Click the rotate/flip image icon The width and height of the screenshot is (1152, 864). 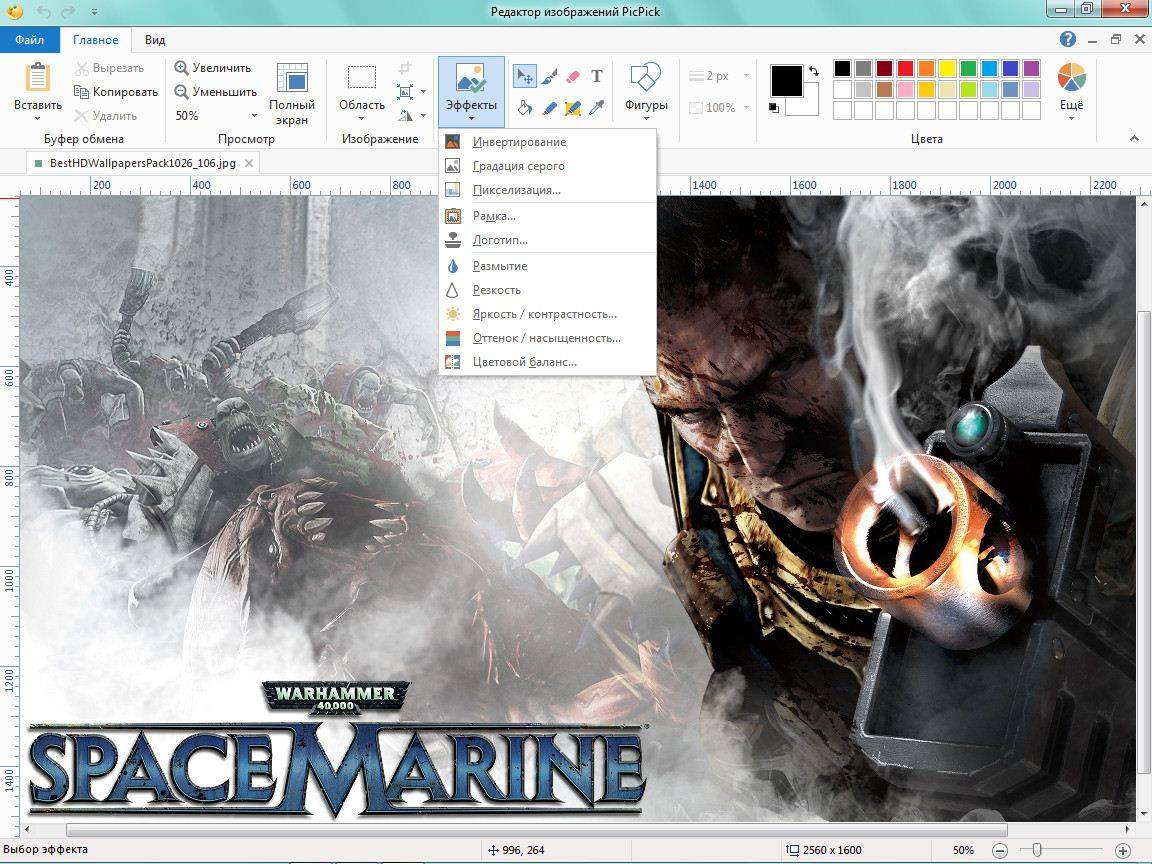click(x=405, y=115)
